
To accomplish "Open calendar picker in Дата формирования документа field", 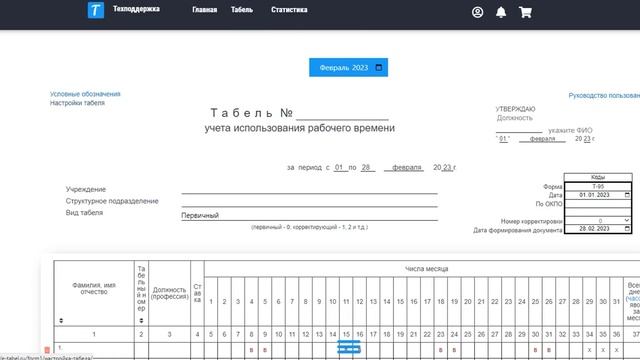I will pos(627,229).
